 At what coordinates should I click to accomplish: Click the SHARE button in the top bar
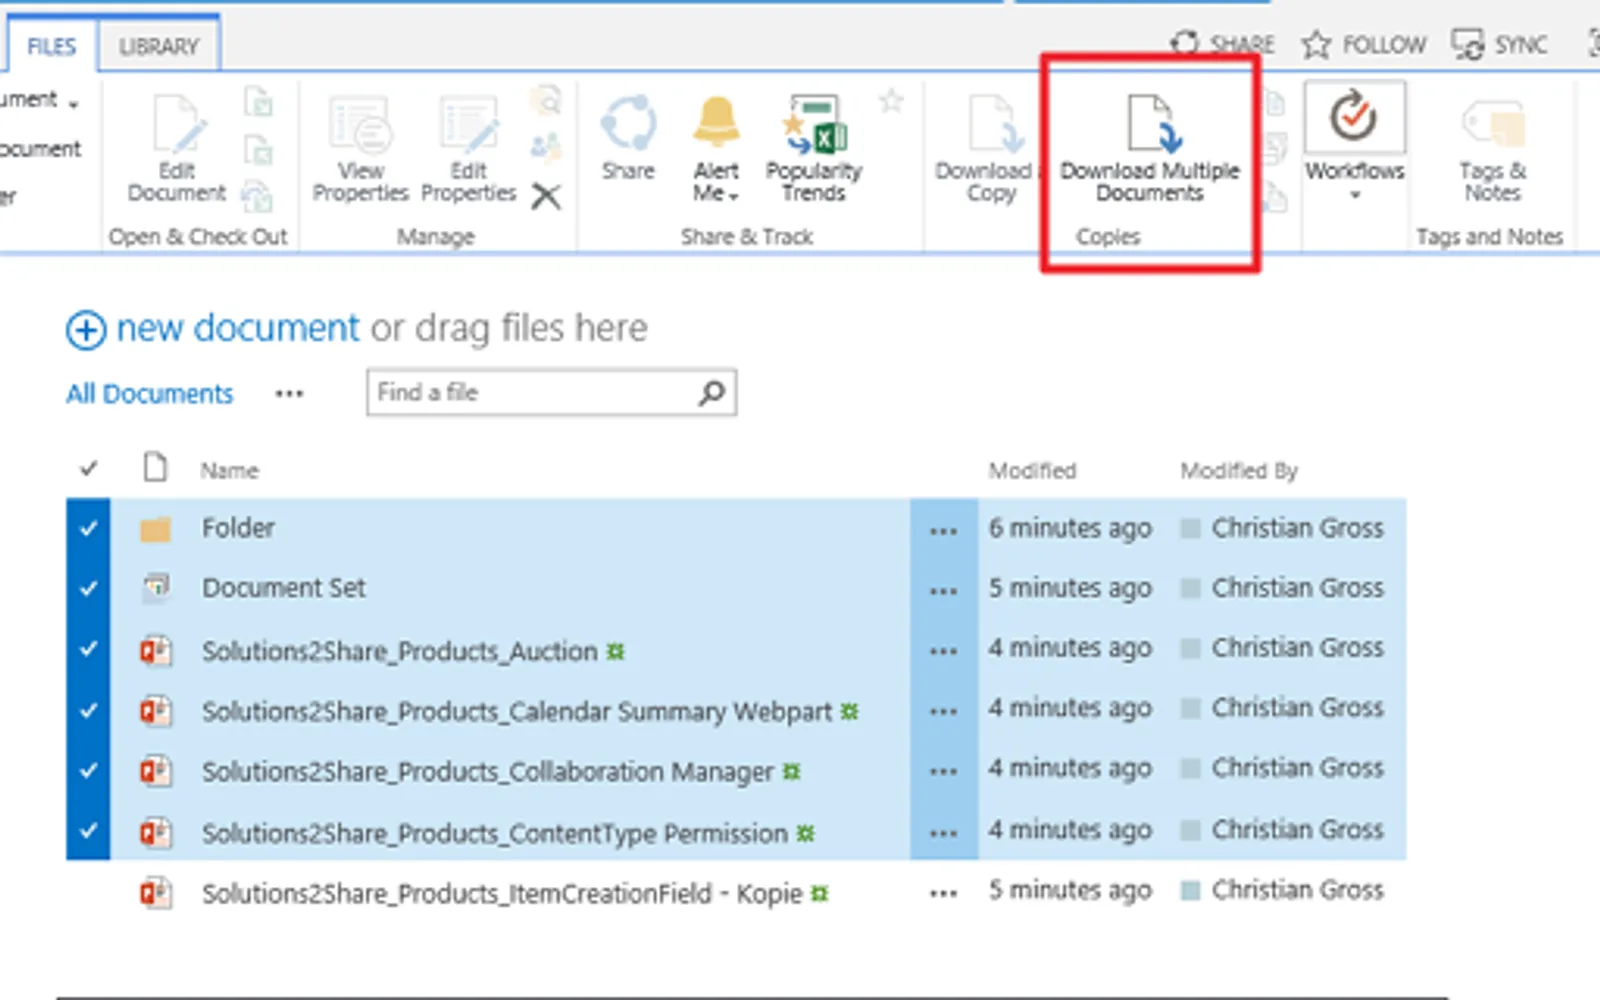(1223, 44)
